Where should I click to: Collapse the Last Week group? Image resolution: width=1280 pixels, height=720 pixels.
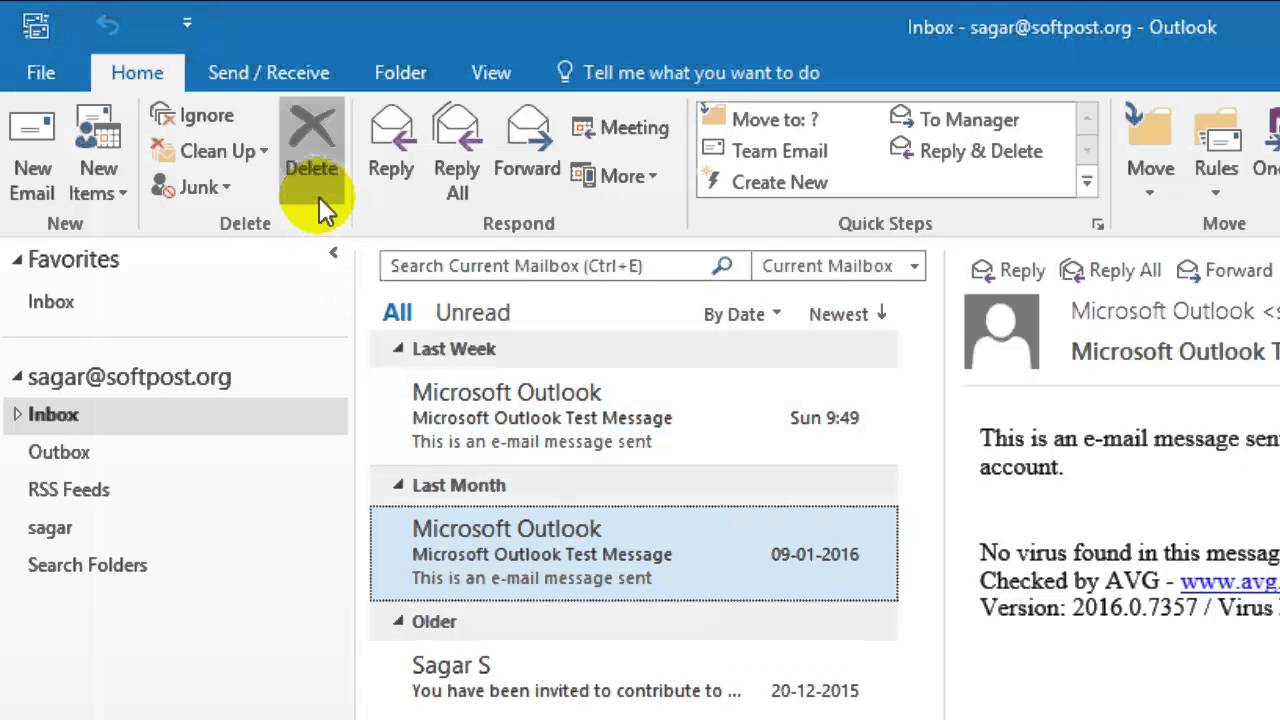click(x=398, y=349)
